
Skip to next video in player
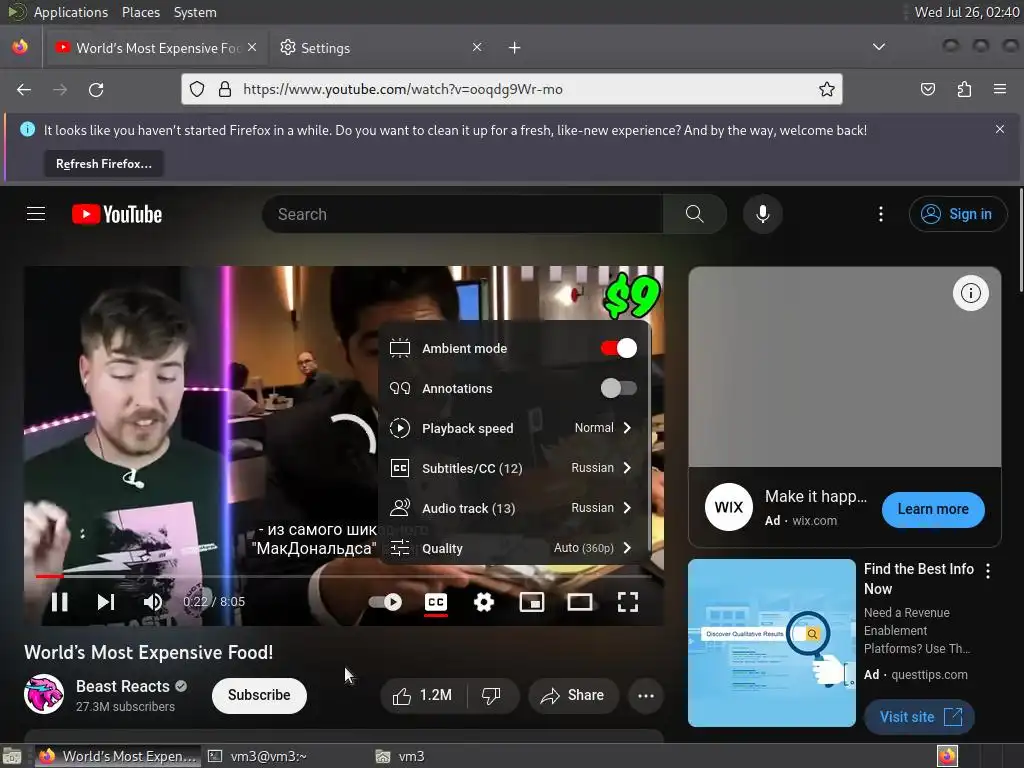click(x=106, y=601)
